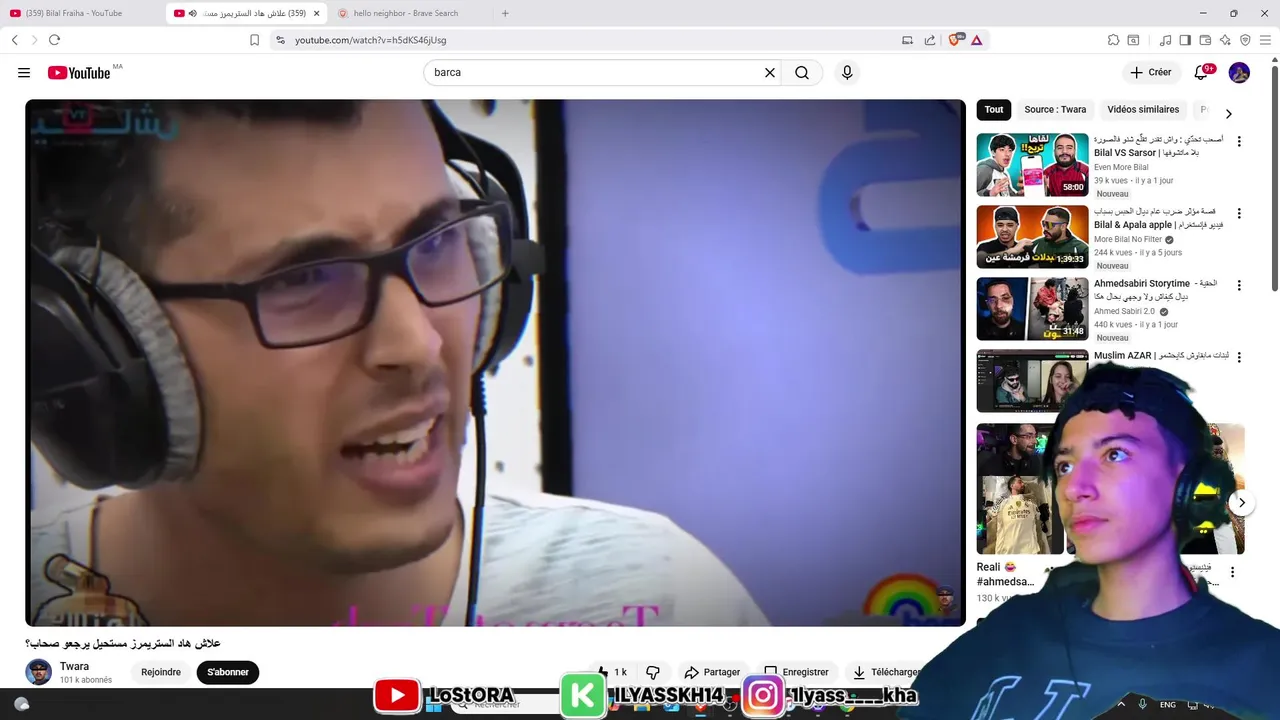Click the address bar URL

tap(370, 40)
